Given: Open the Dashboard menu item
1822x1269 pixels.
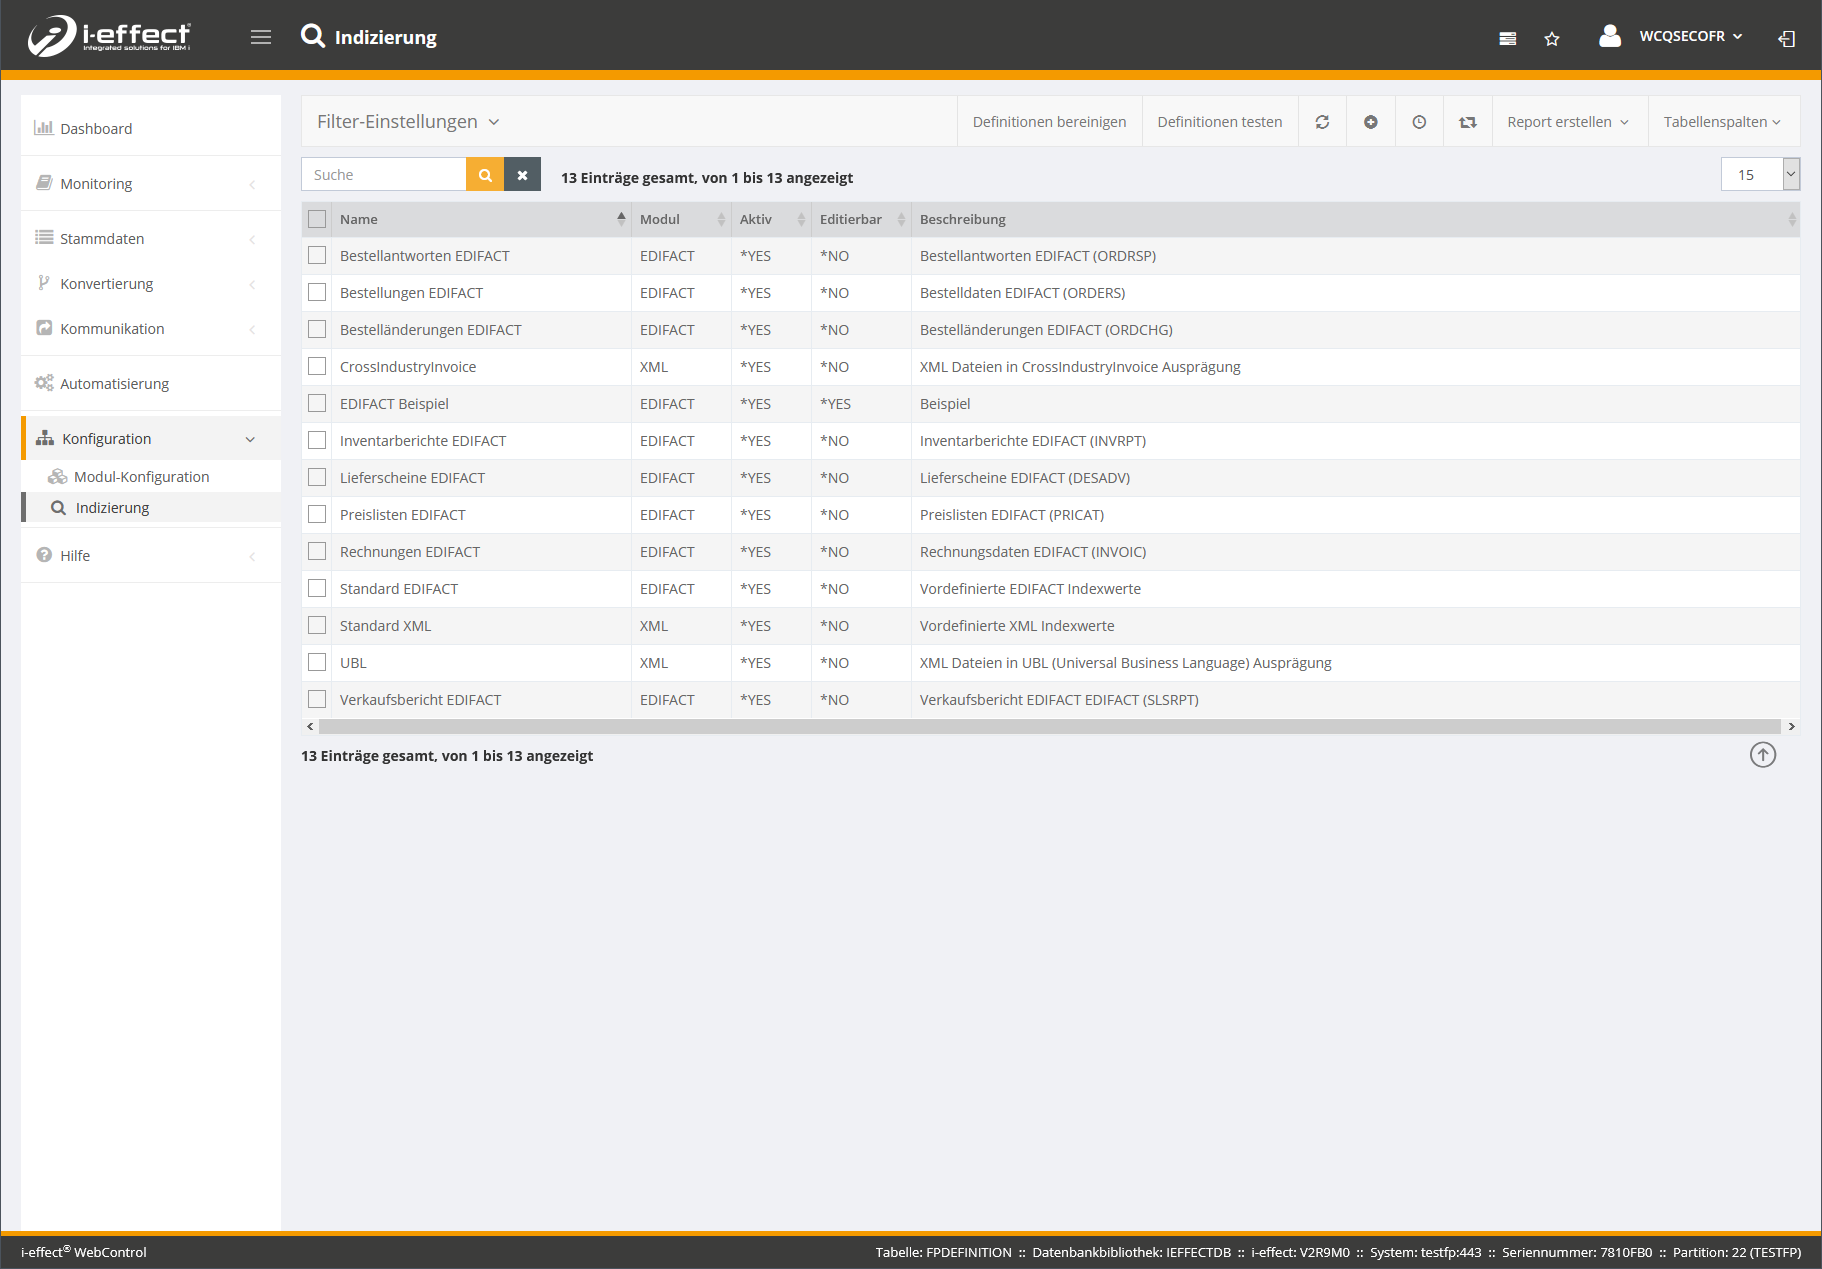Looking at the screenshot, I should (x=96, y=129).
